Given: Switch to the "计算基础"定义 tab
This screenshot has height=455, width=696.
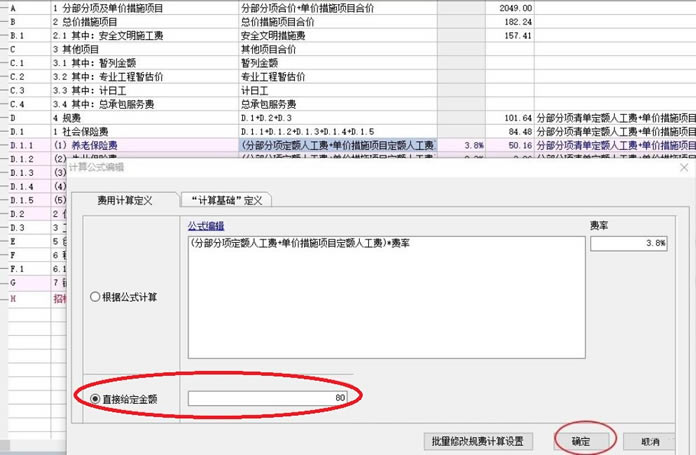Looking at the screenshot, I should (227, 201).
